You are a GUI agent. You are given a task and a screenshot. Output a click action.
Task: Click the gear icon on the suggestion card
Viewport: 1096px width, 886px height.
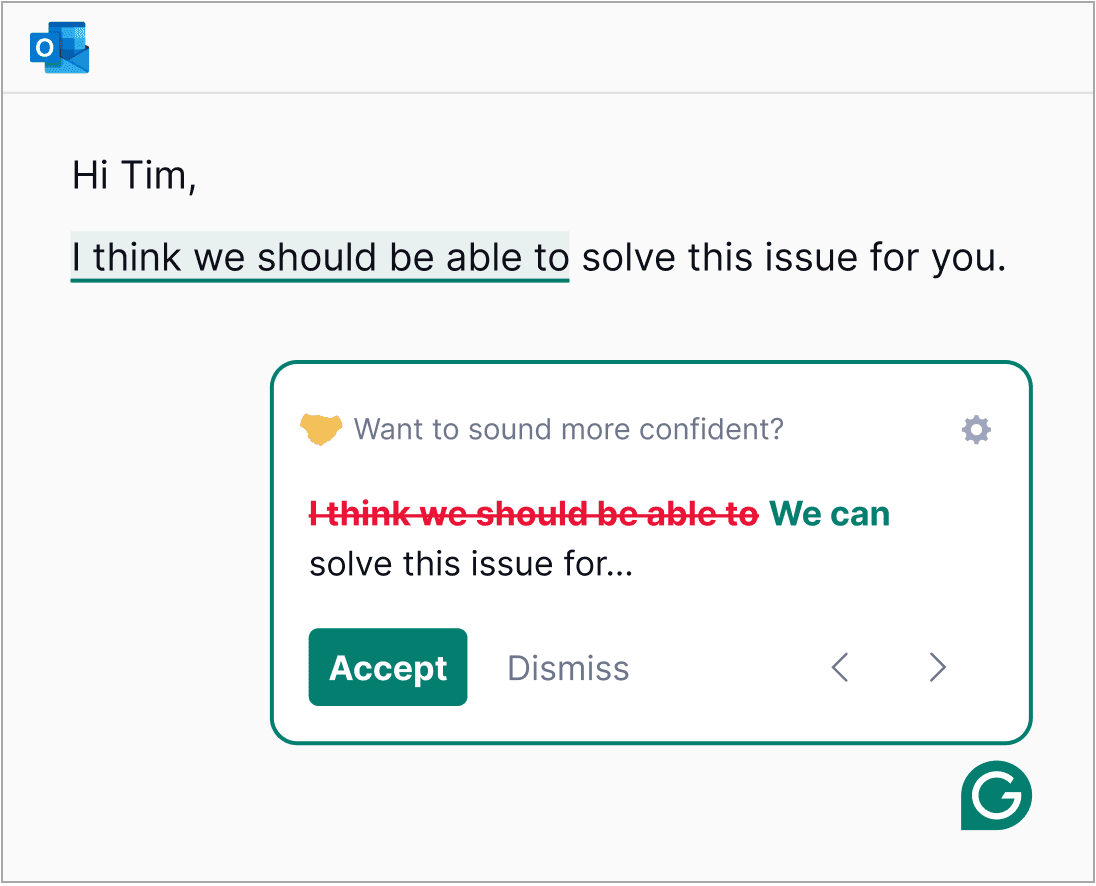tap(976, 429)
